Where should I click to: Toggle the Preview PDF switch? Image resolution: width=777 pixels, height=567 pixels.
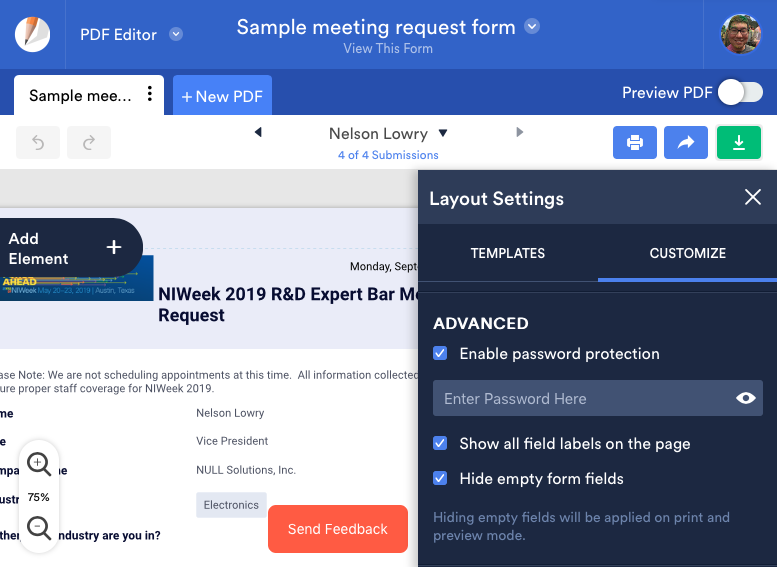(x=740, y=93)
